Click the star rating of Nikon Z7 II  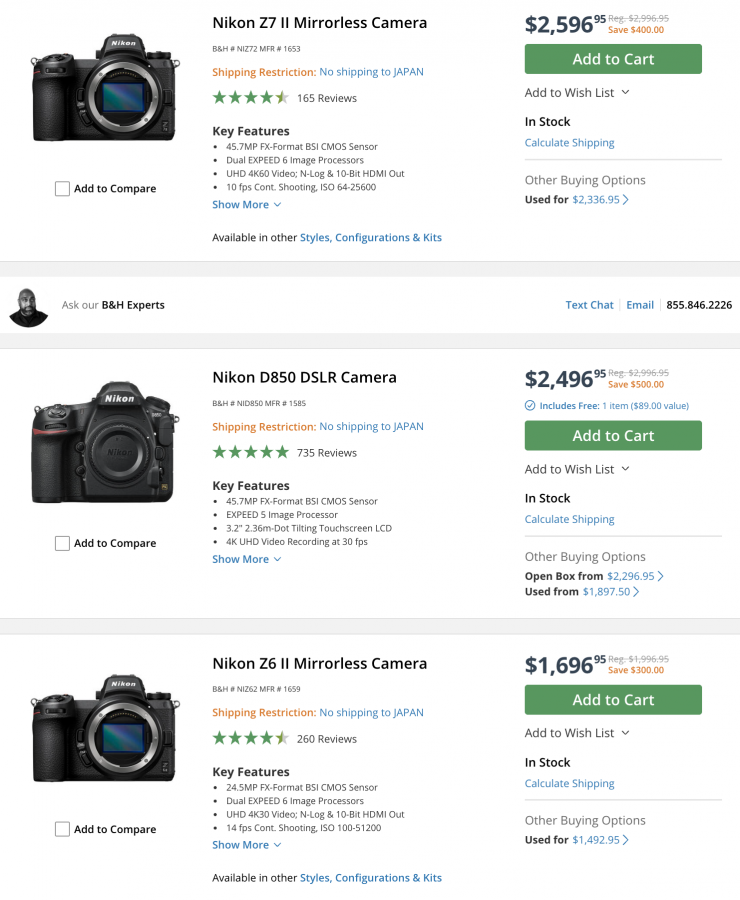coord(251,98)
